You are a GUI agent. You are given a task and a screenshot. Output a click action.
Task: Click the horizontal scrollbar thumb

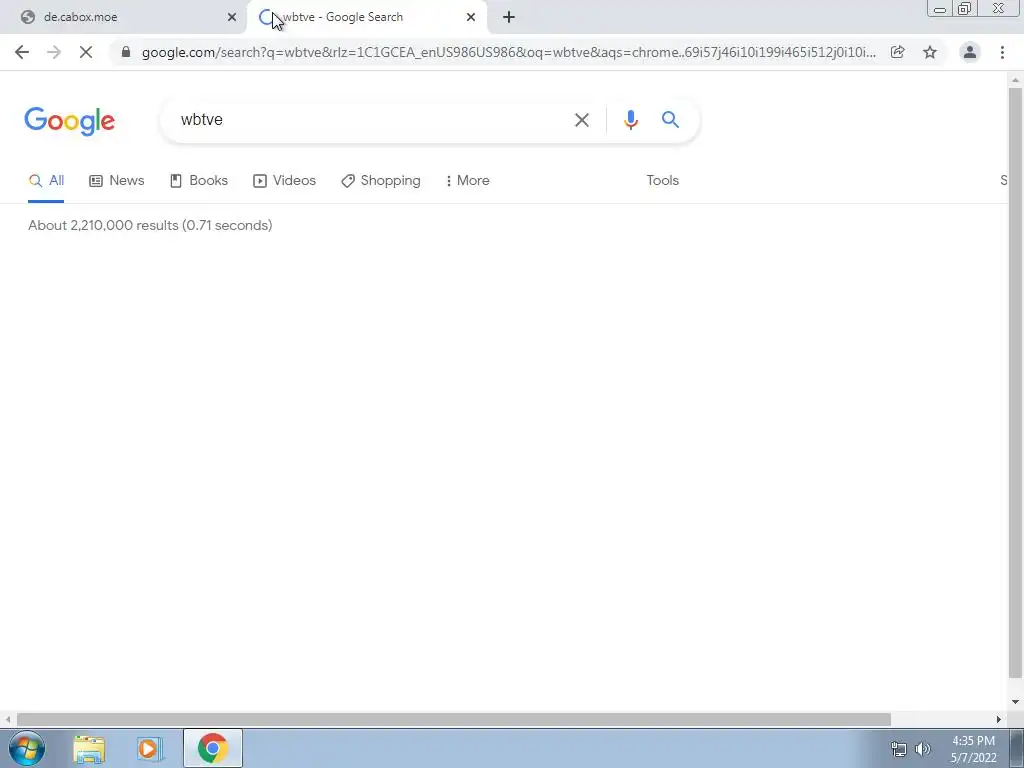[454, 719]
